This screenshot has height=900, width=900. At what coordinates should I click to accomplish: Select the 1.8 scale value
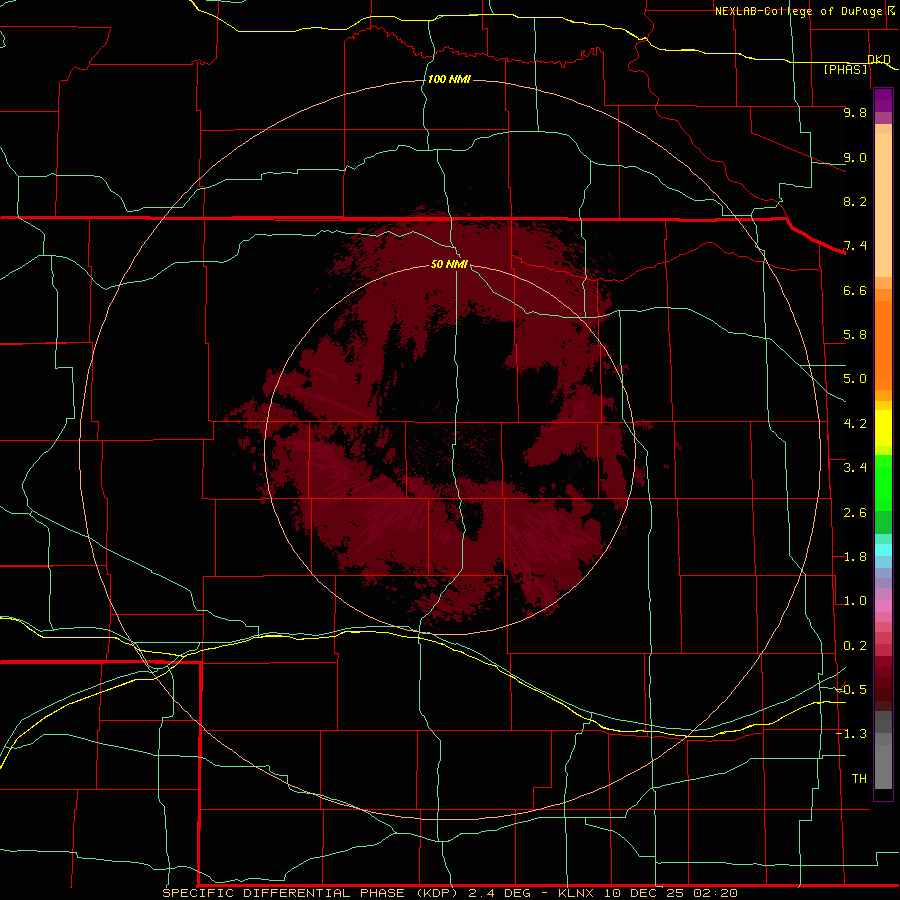855,557
